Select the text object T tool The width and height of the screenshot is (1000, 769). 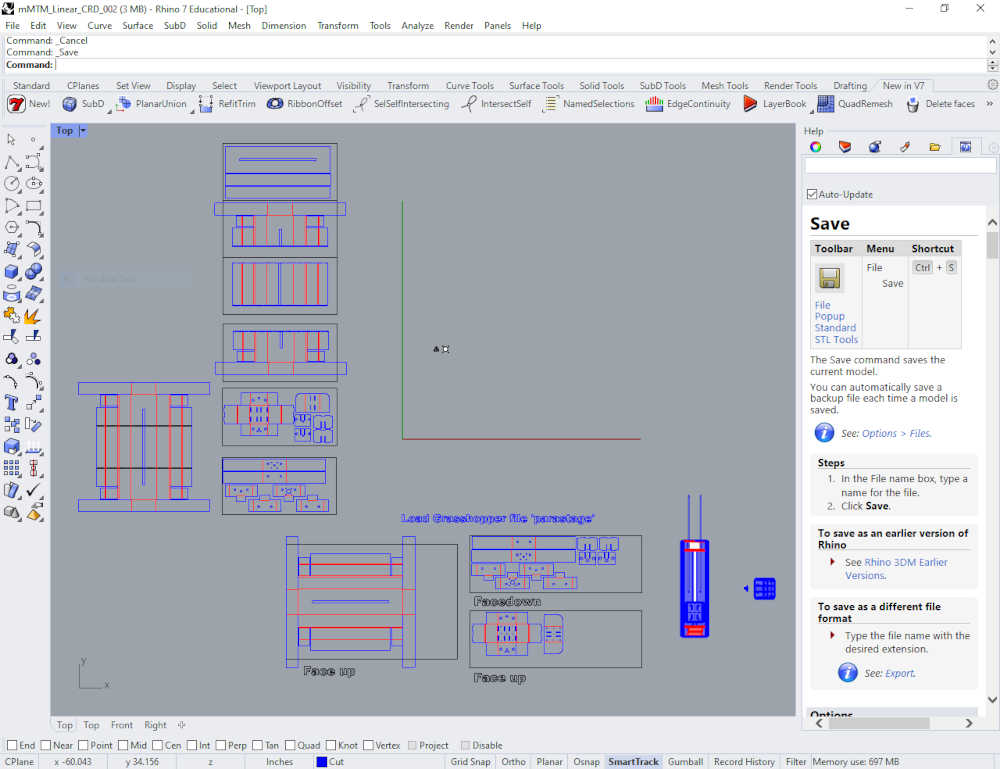(x=11, y=402)
